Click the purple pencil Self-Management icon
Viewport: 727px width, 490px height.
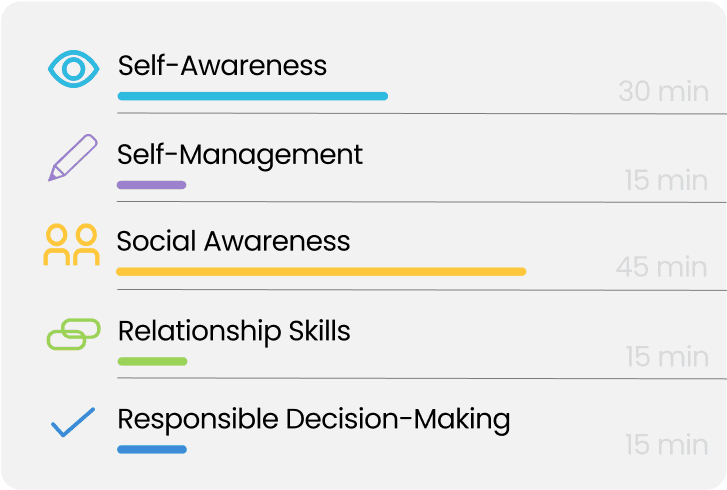coord(73,157)
